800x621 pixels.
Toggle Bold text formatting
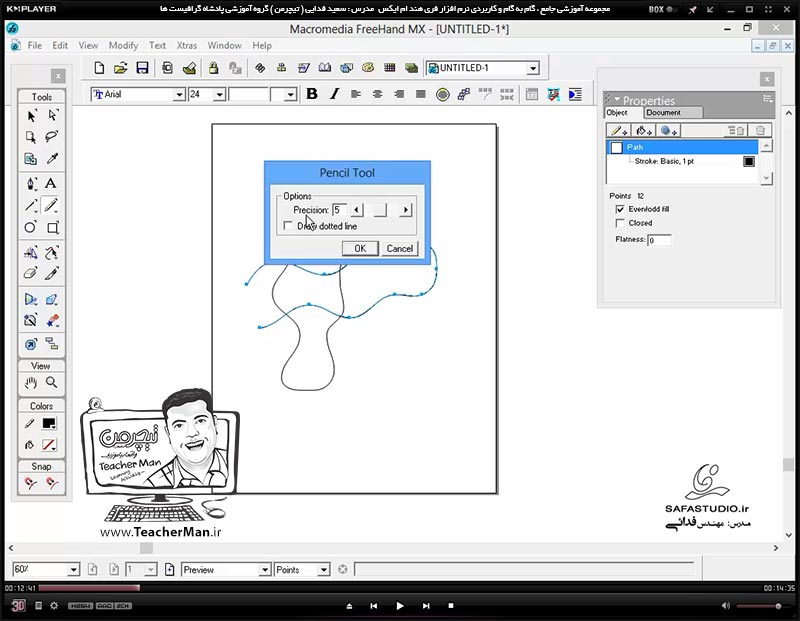pos(312,94)
